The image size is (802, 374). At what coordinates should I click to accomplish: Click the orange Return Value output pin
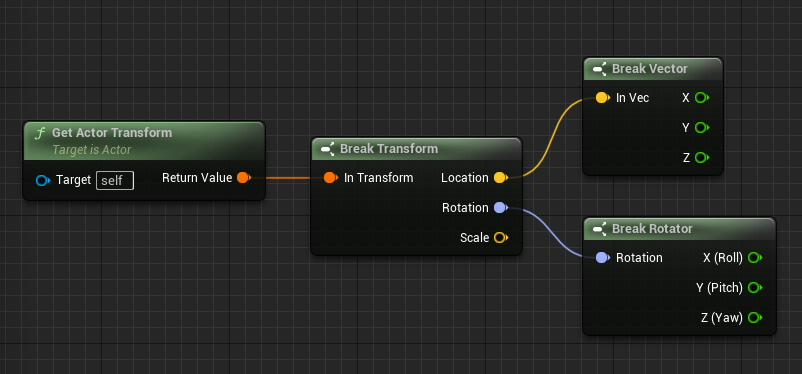244,178
